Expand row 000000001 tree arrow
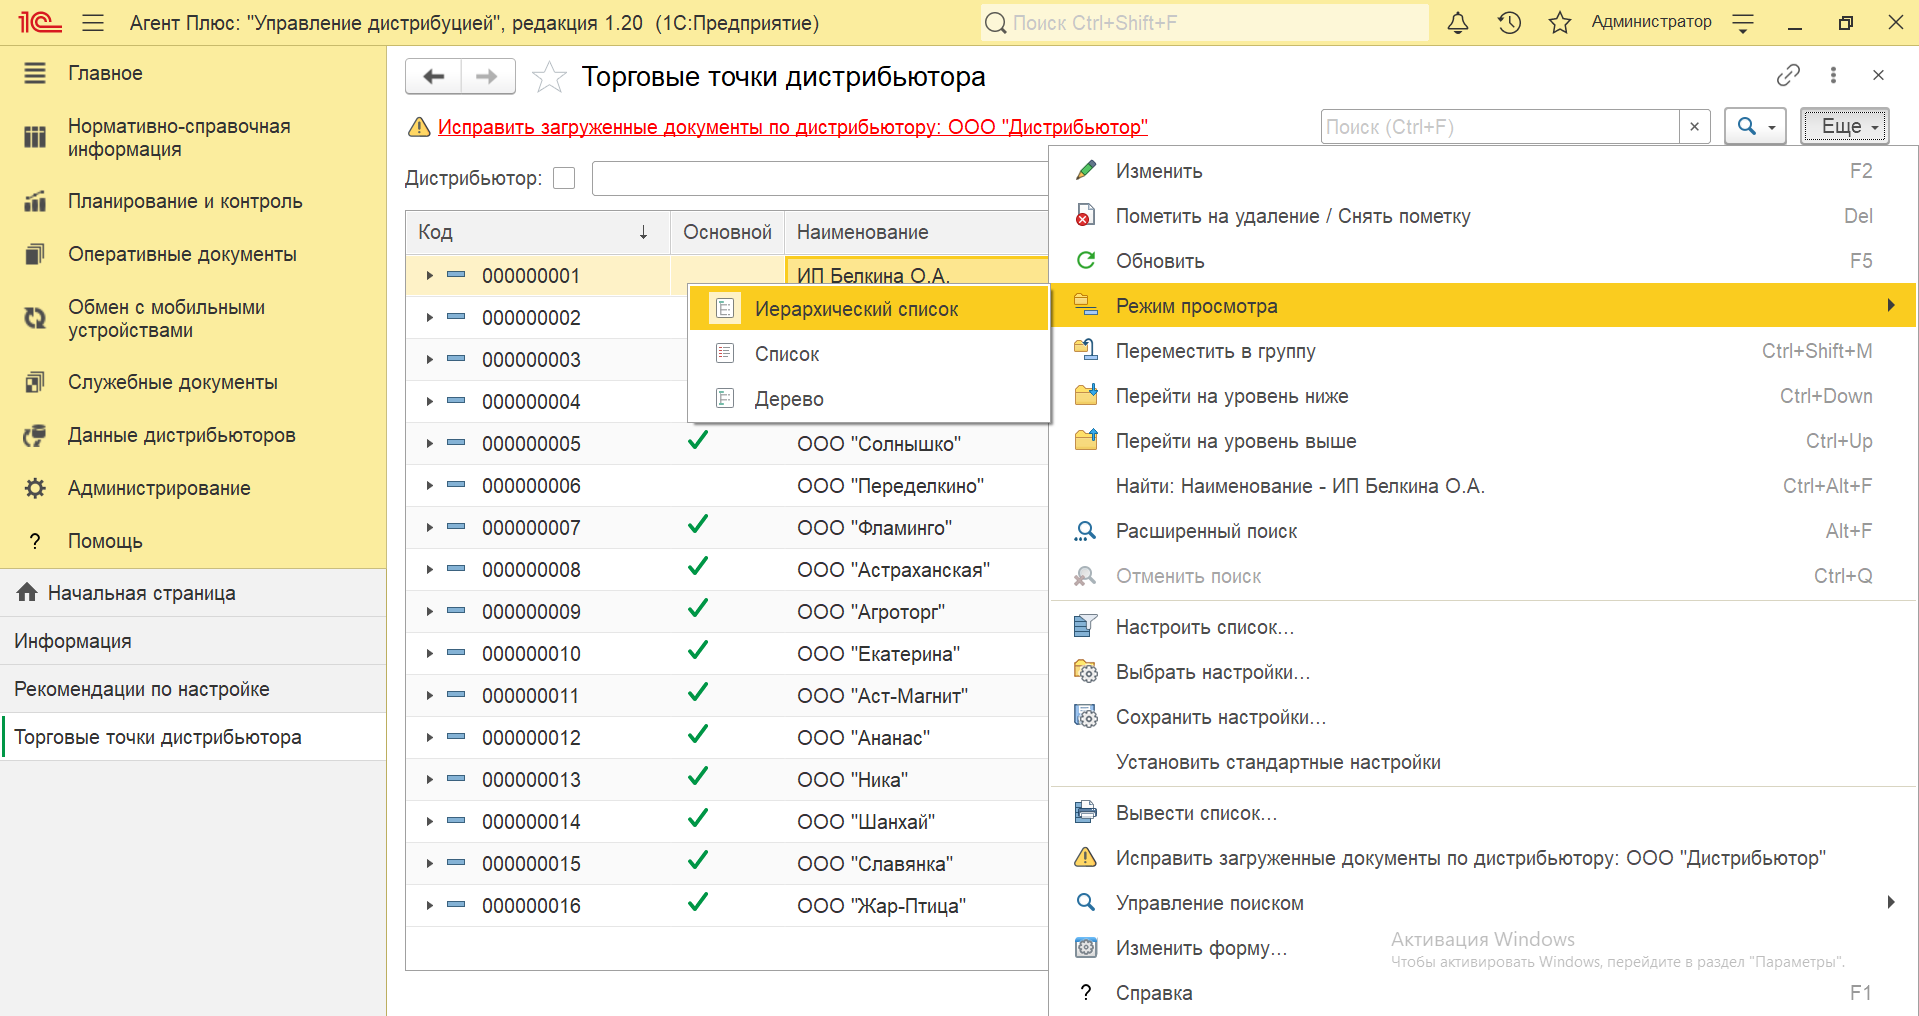 point(429,275)
